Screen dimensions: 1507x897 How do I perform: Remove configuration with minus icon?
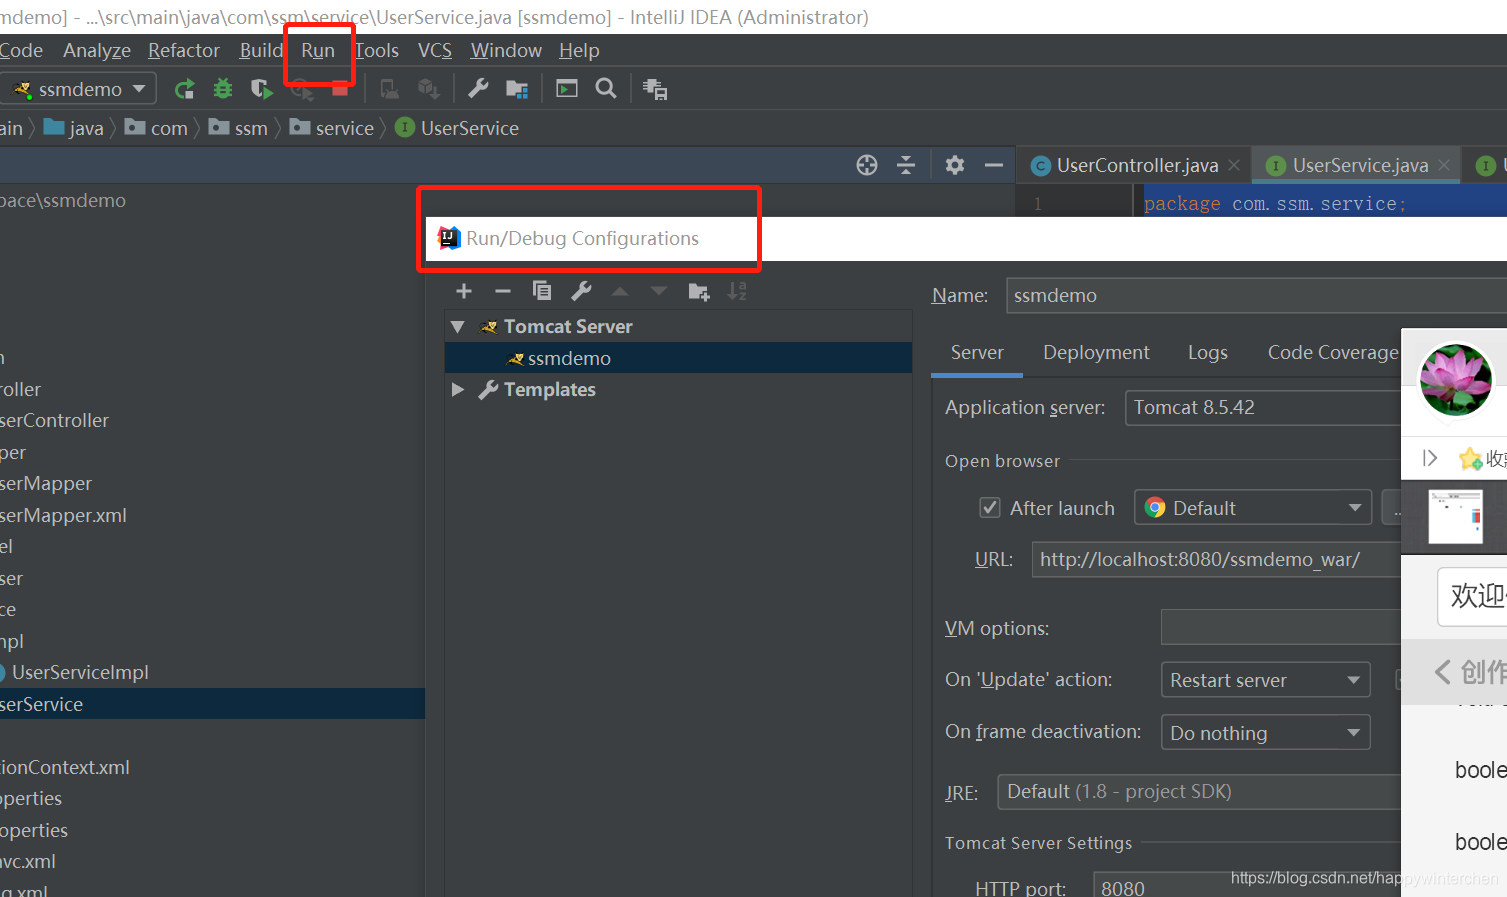pyautogui.click(x=503, y=291)
